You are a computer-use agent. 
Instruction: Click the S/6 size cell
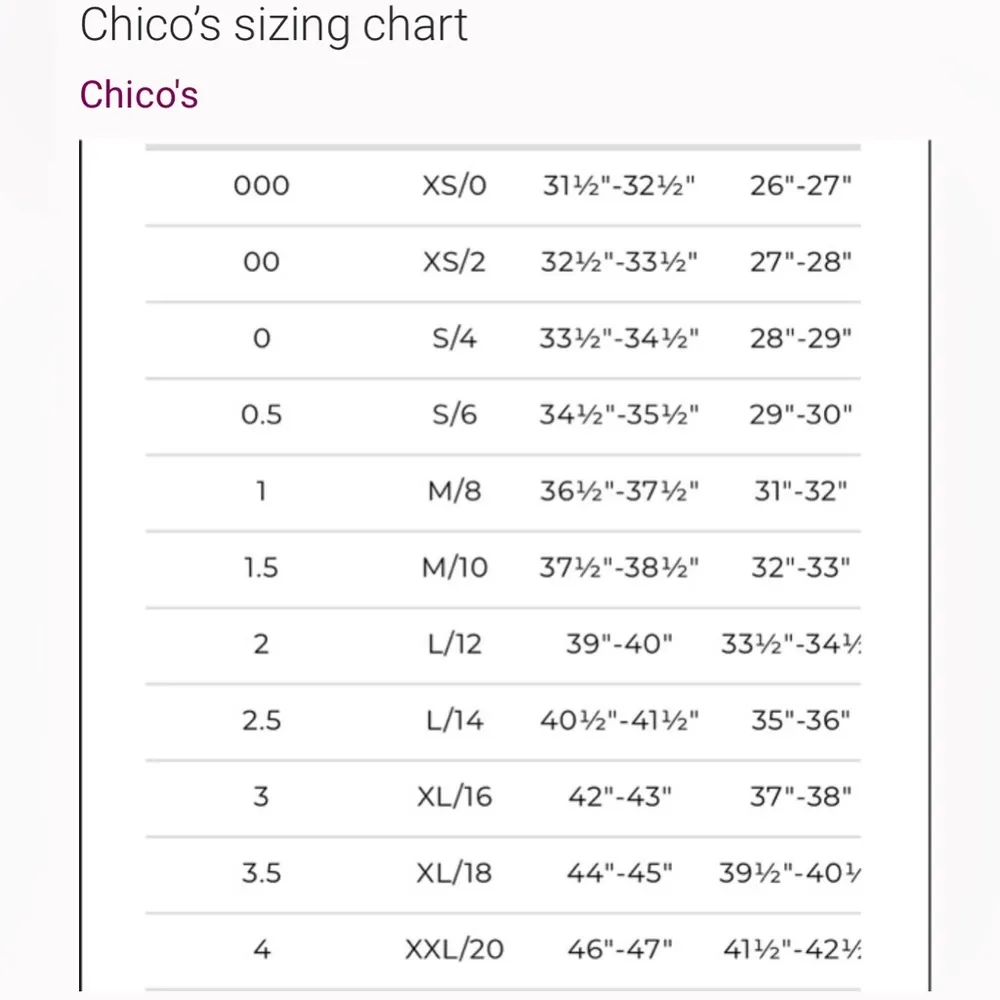click(455, 415)
